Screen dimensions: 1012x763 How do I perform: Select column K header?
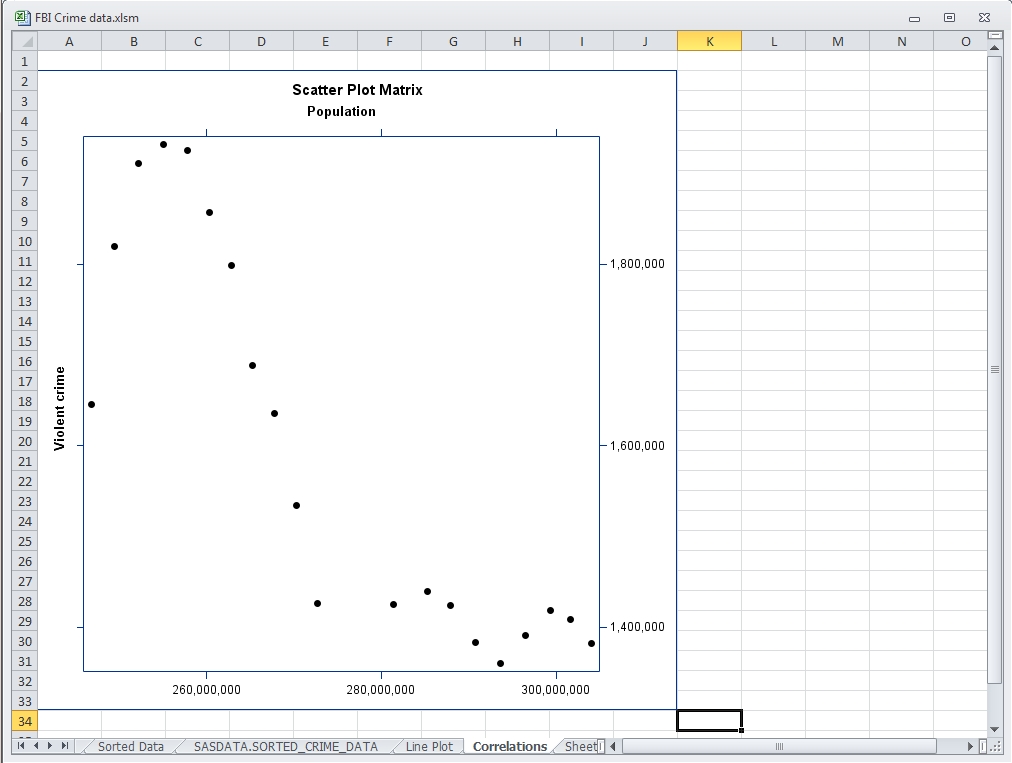point(709,41)
